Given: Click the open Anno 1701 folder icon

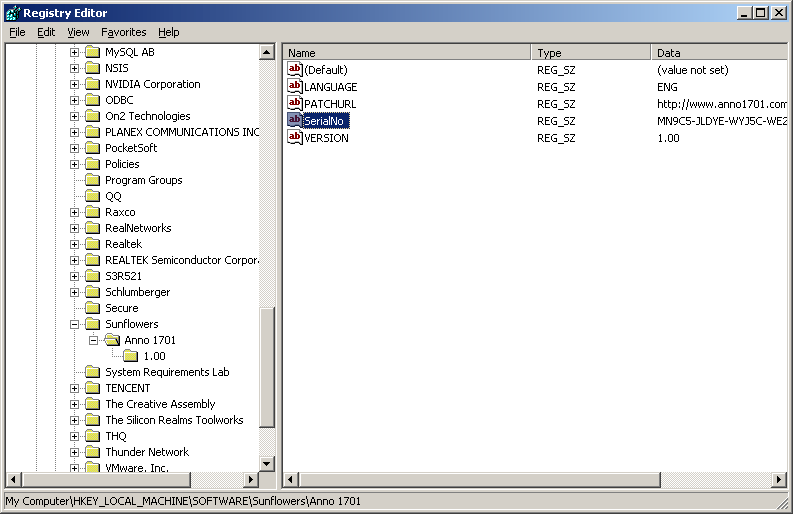Looking at the screenshot, I should point(112,340).
